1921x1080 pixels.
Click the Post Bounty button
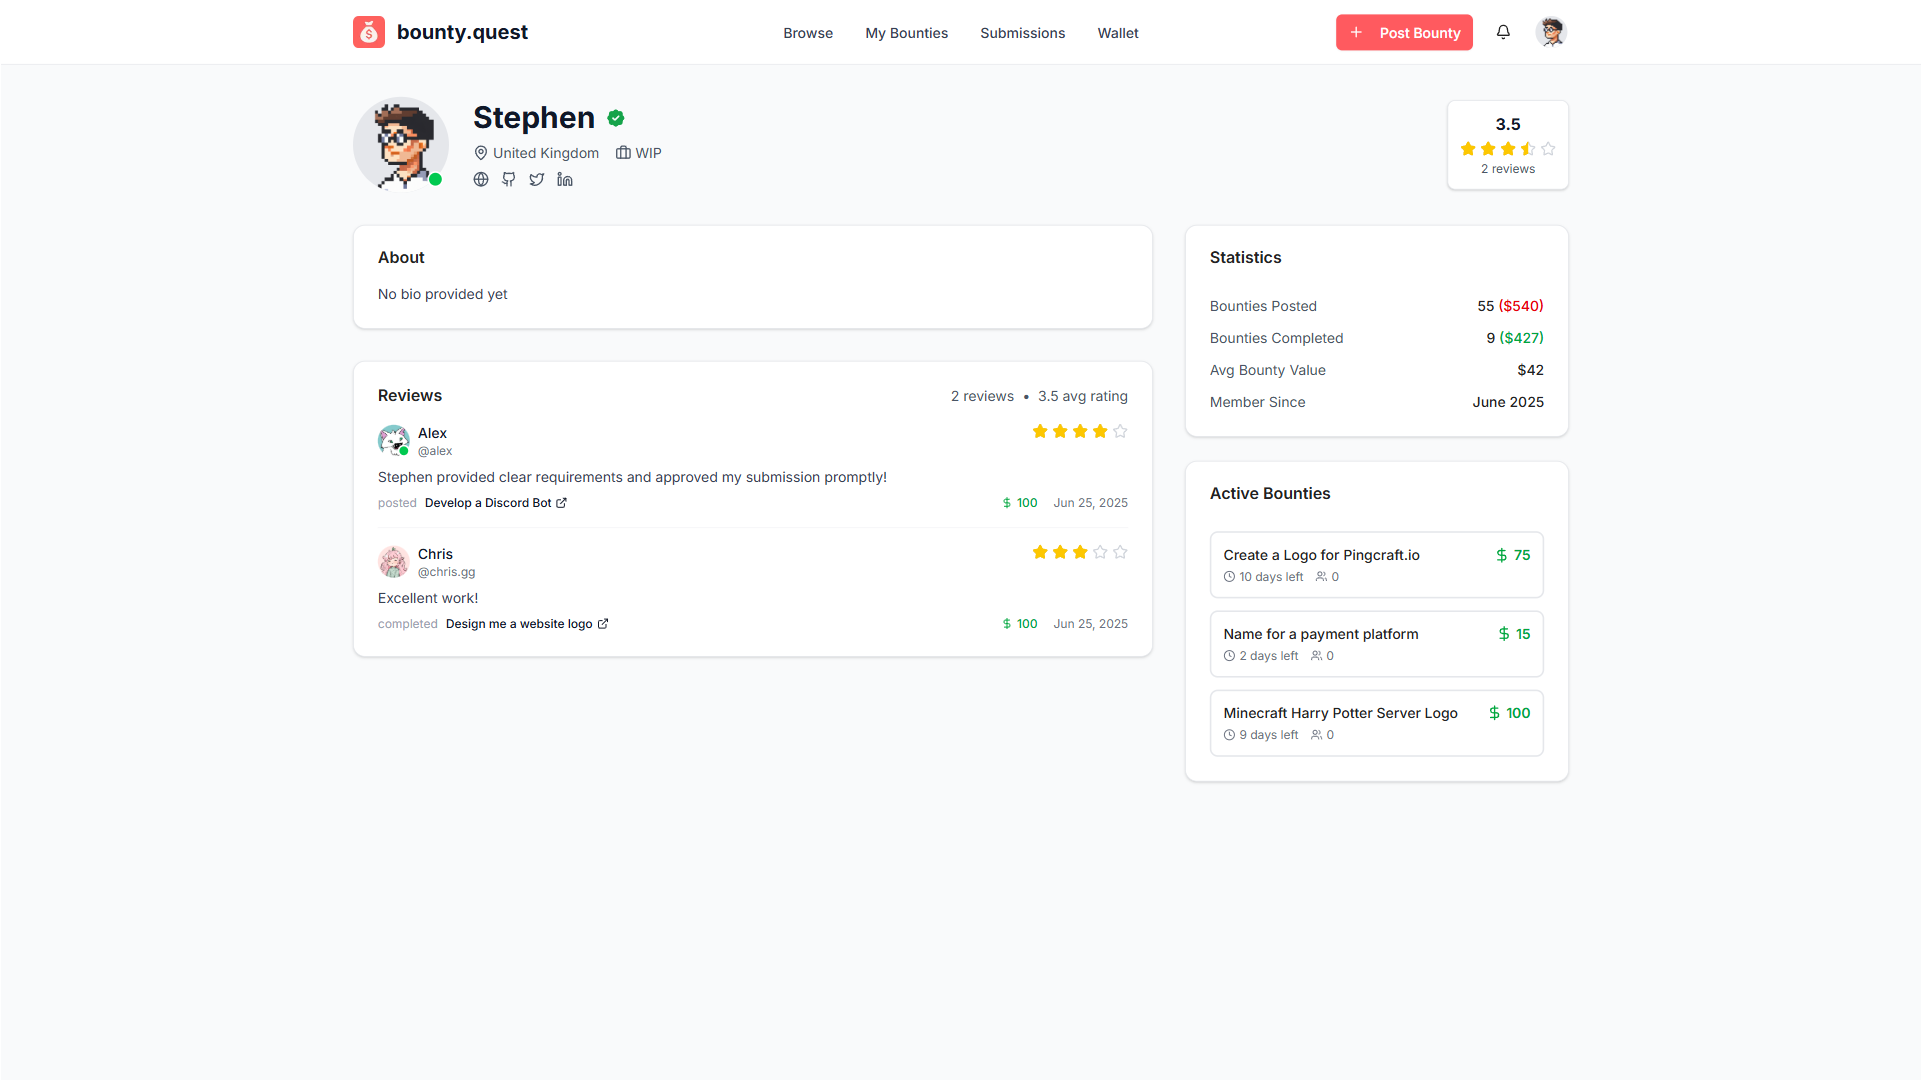1404,32
